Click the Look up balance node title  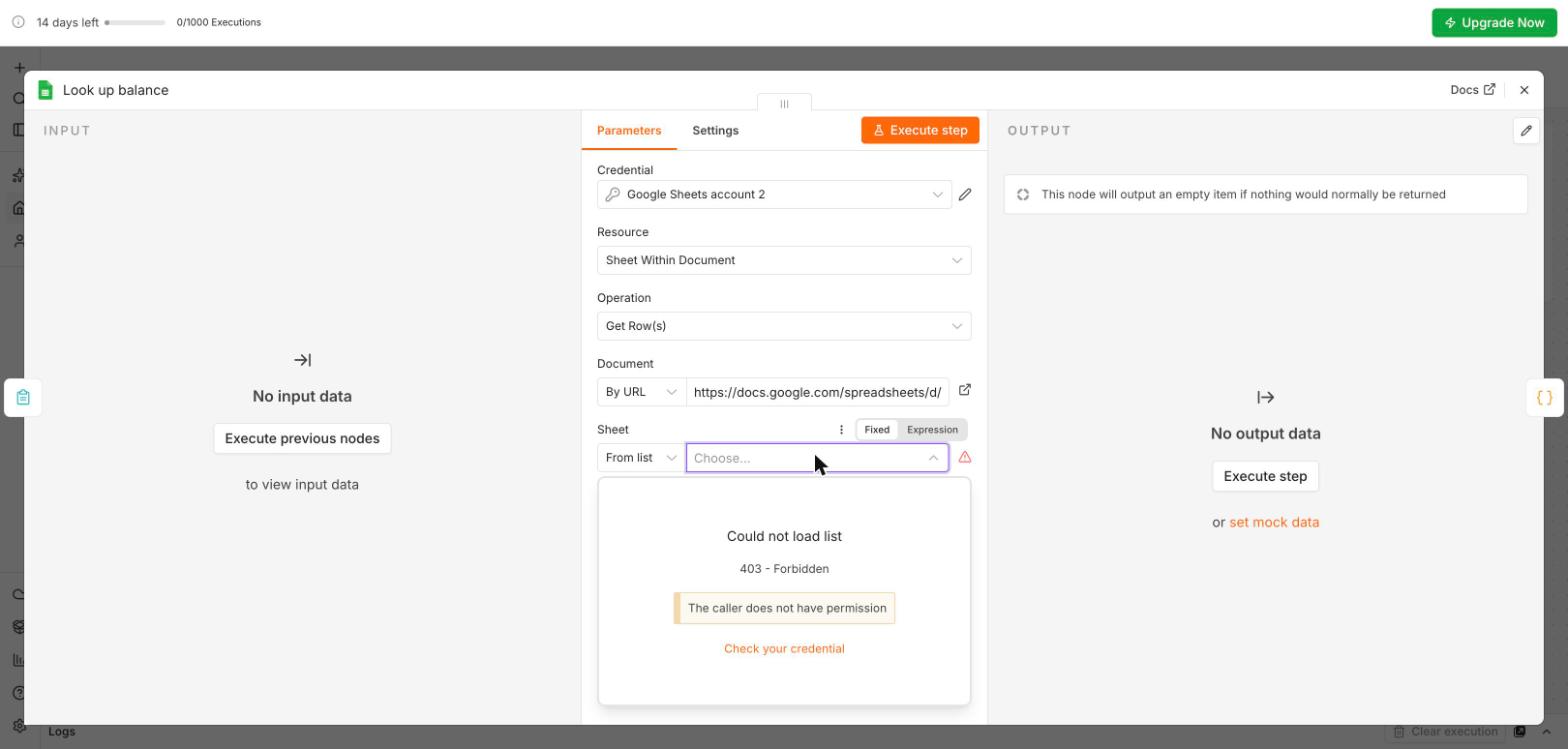(116, 90)
